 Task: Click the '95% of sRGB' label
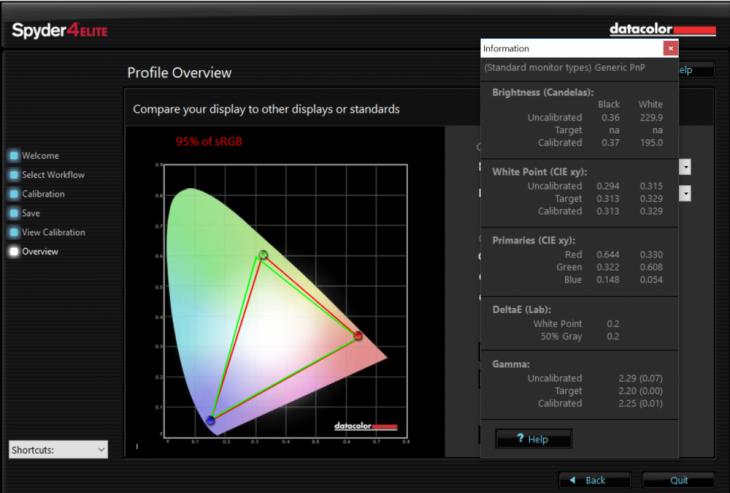209,142
